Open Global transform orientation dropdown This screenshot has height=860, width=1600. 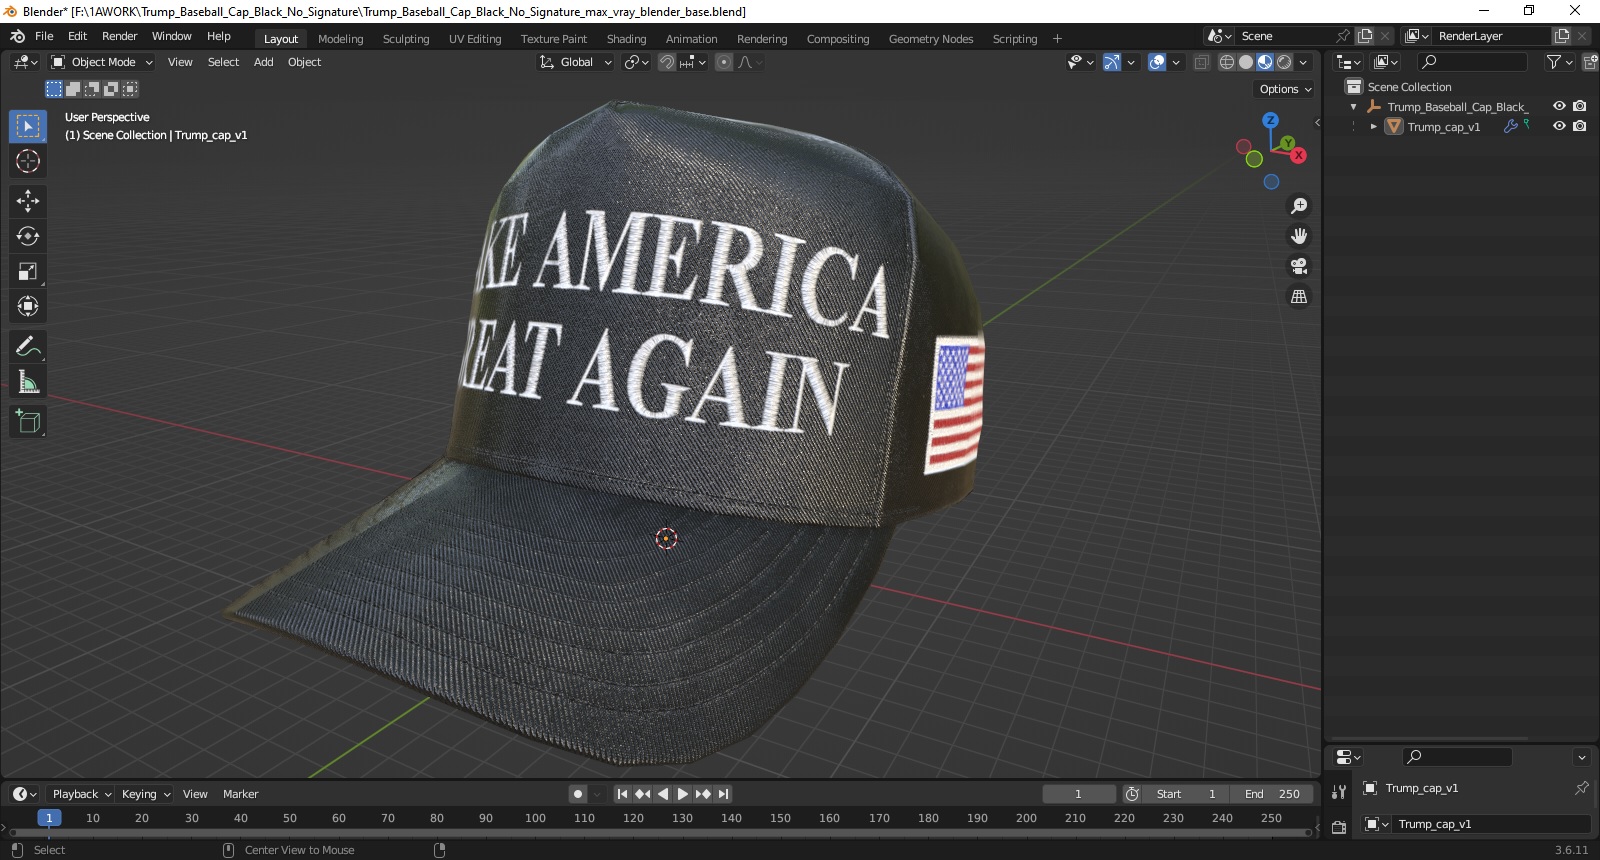pyautogui.click(x=575, y=62)
